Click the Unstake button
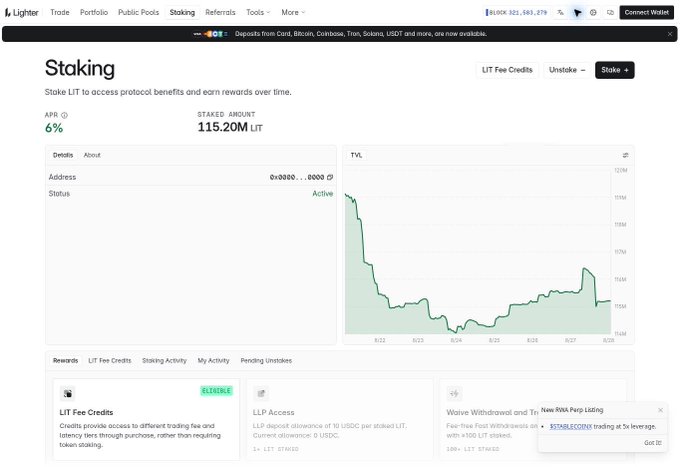 (x=567, y=70)
